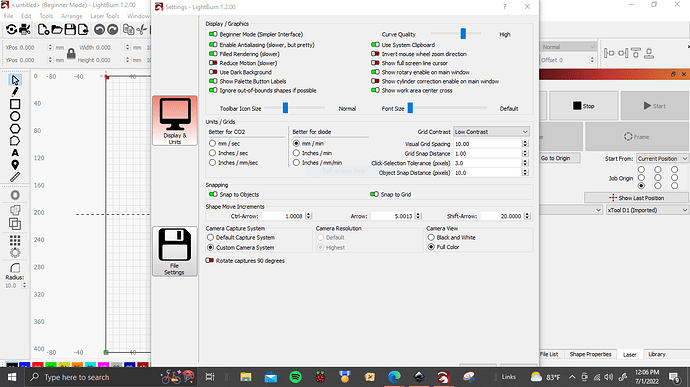Select Black and White camera view

coord(431,237)
